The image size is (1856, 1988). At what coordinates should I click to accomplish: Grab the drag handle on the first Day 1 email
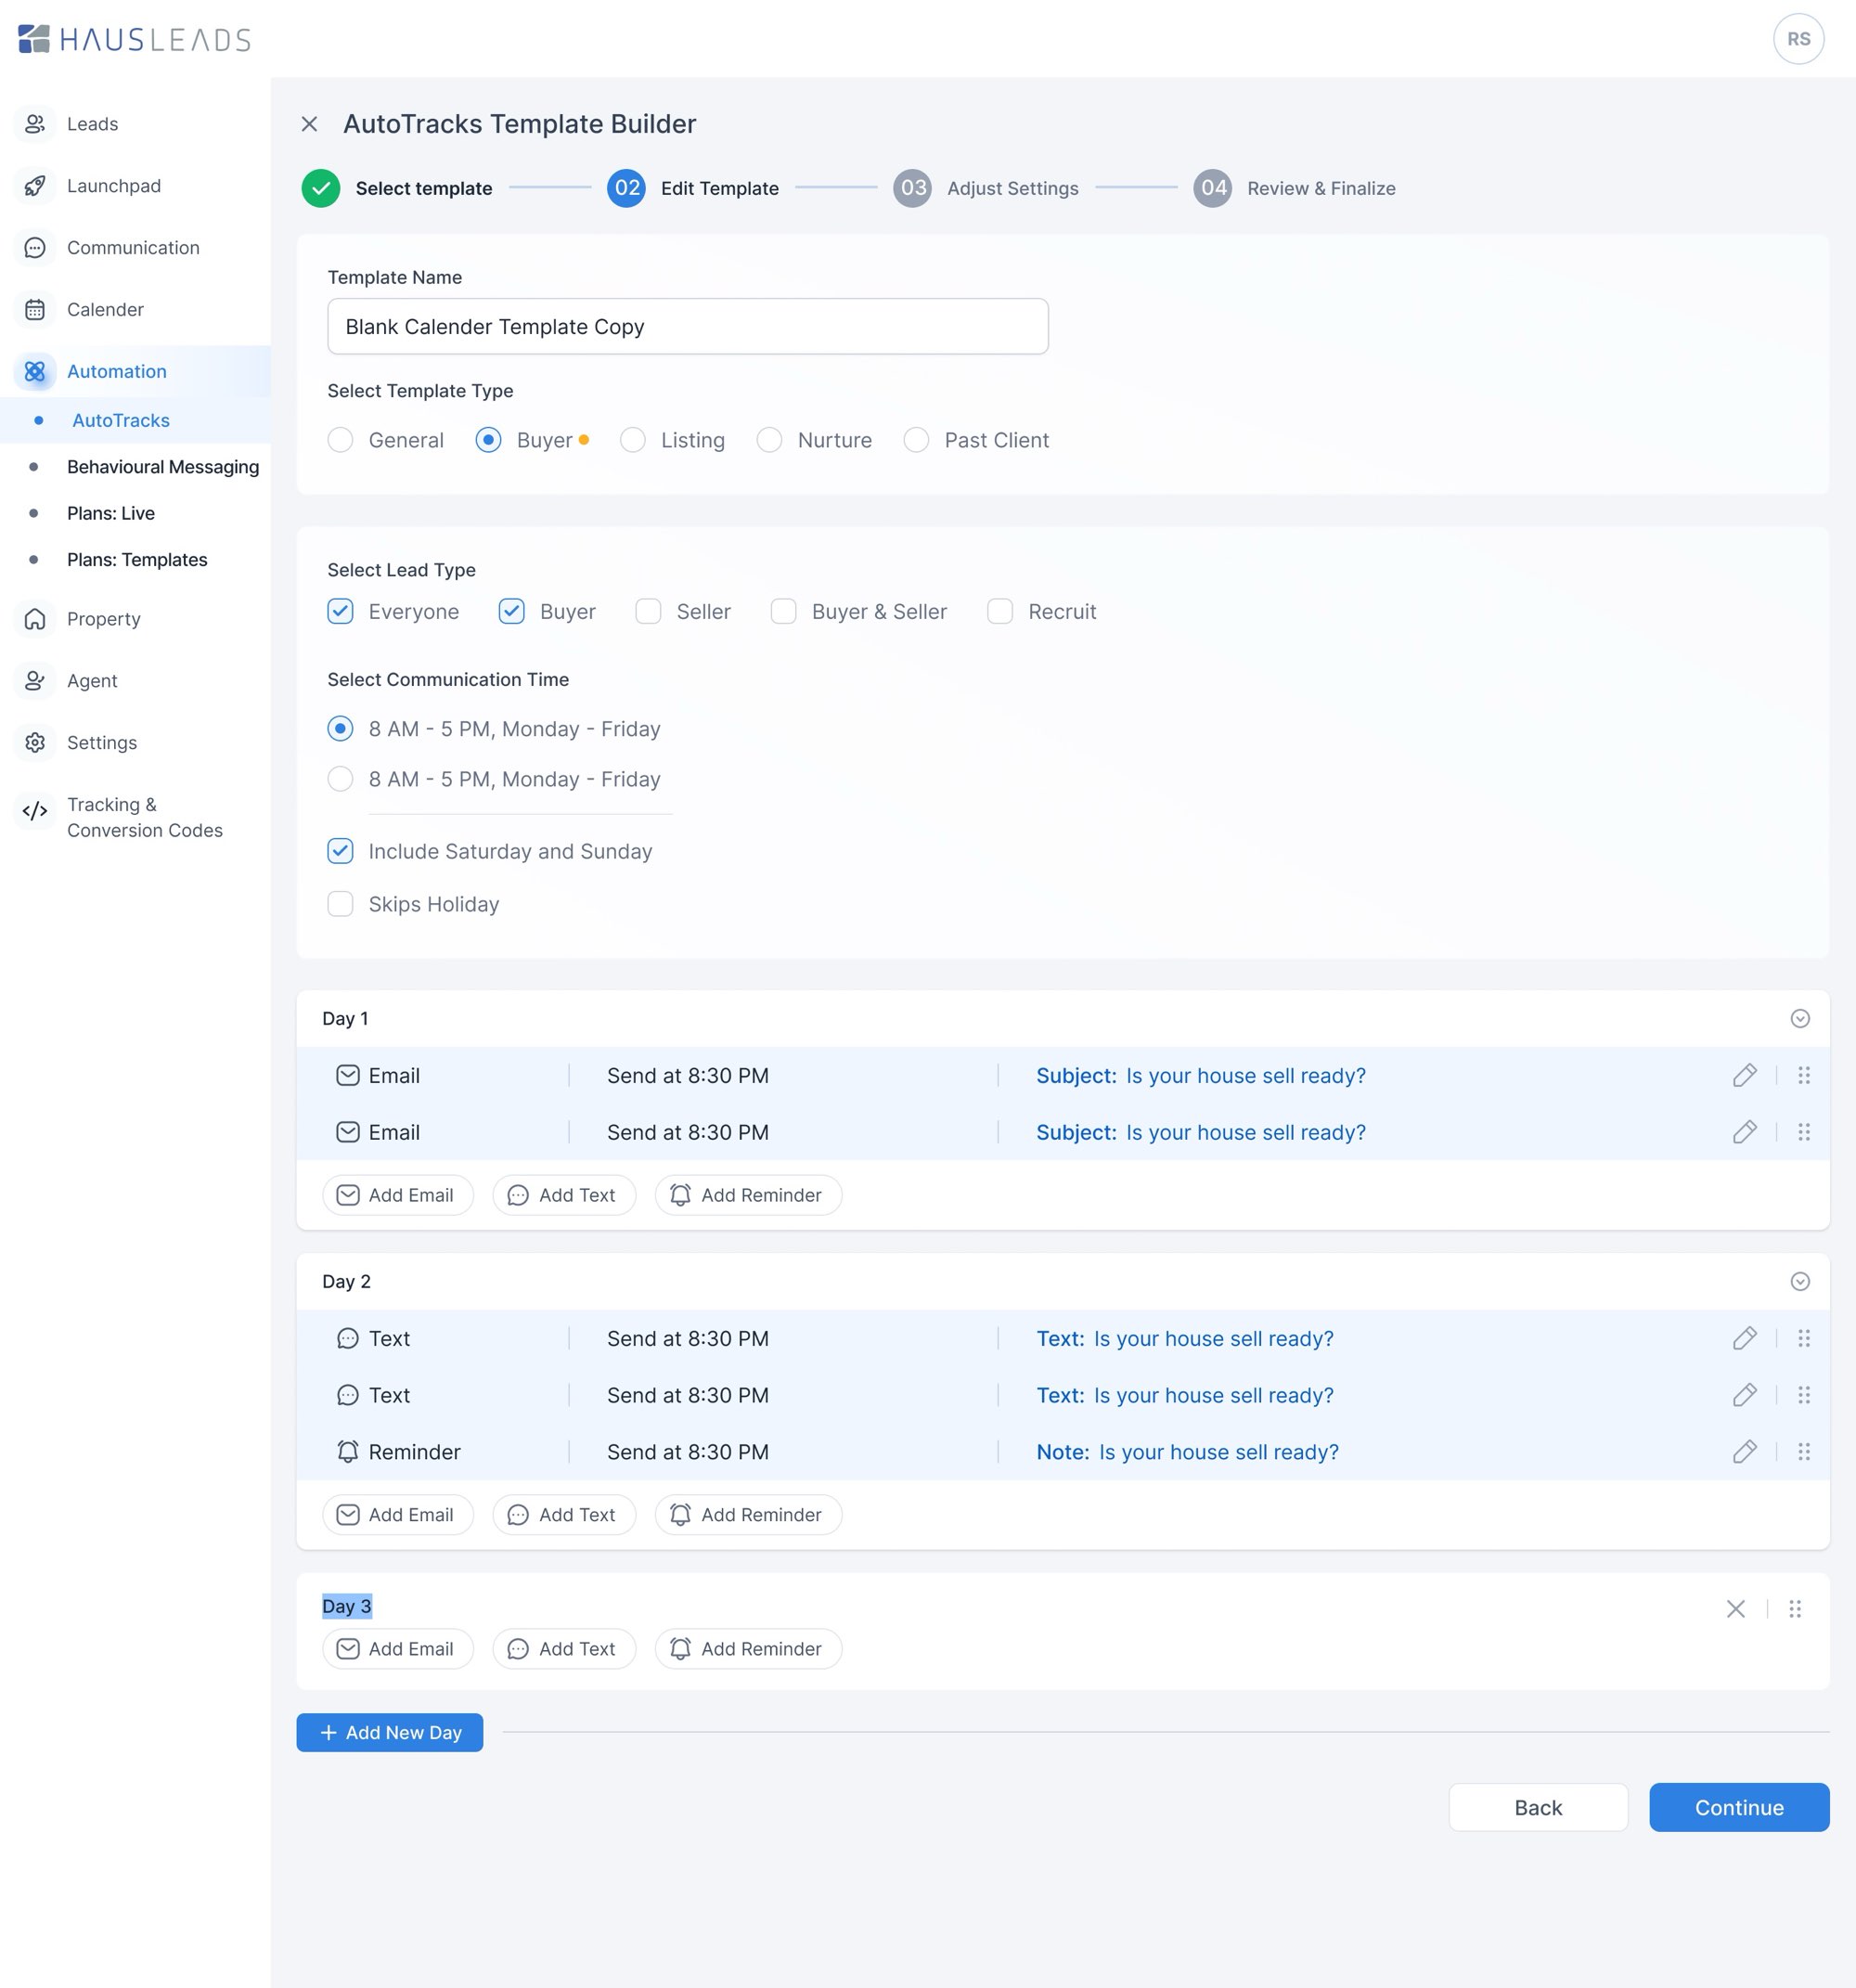point(1803,1075)
